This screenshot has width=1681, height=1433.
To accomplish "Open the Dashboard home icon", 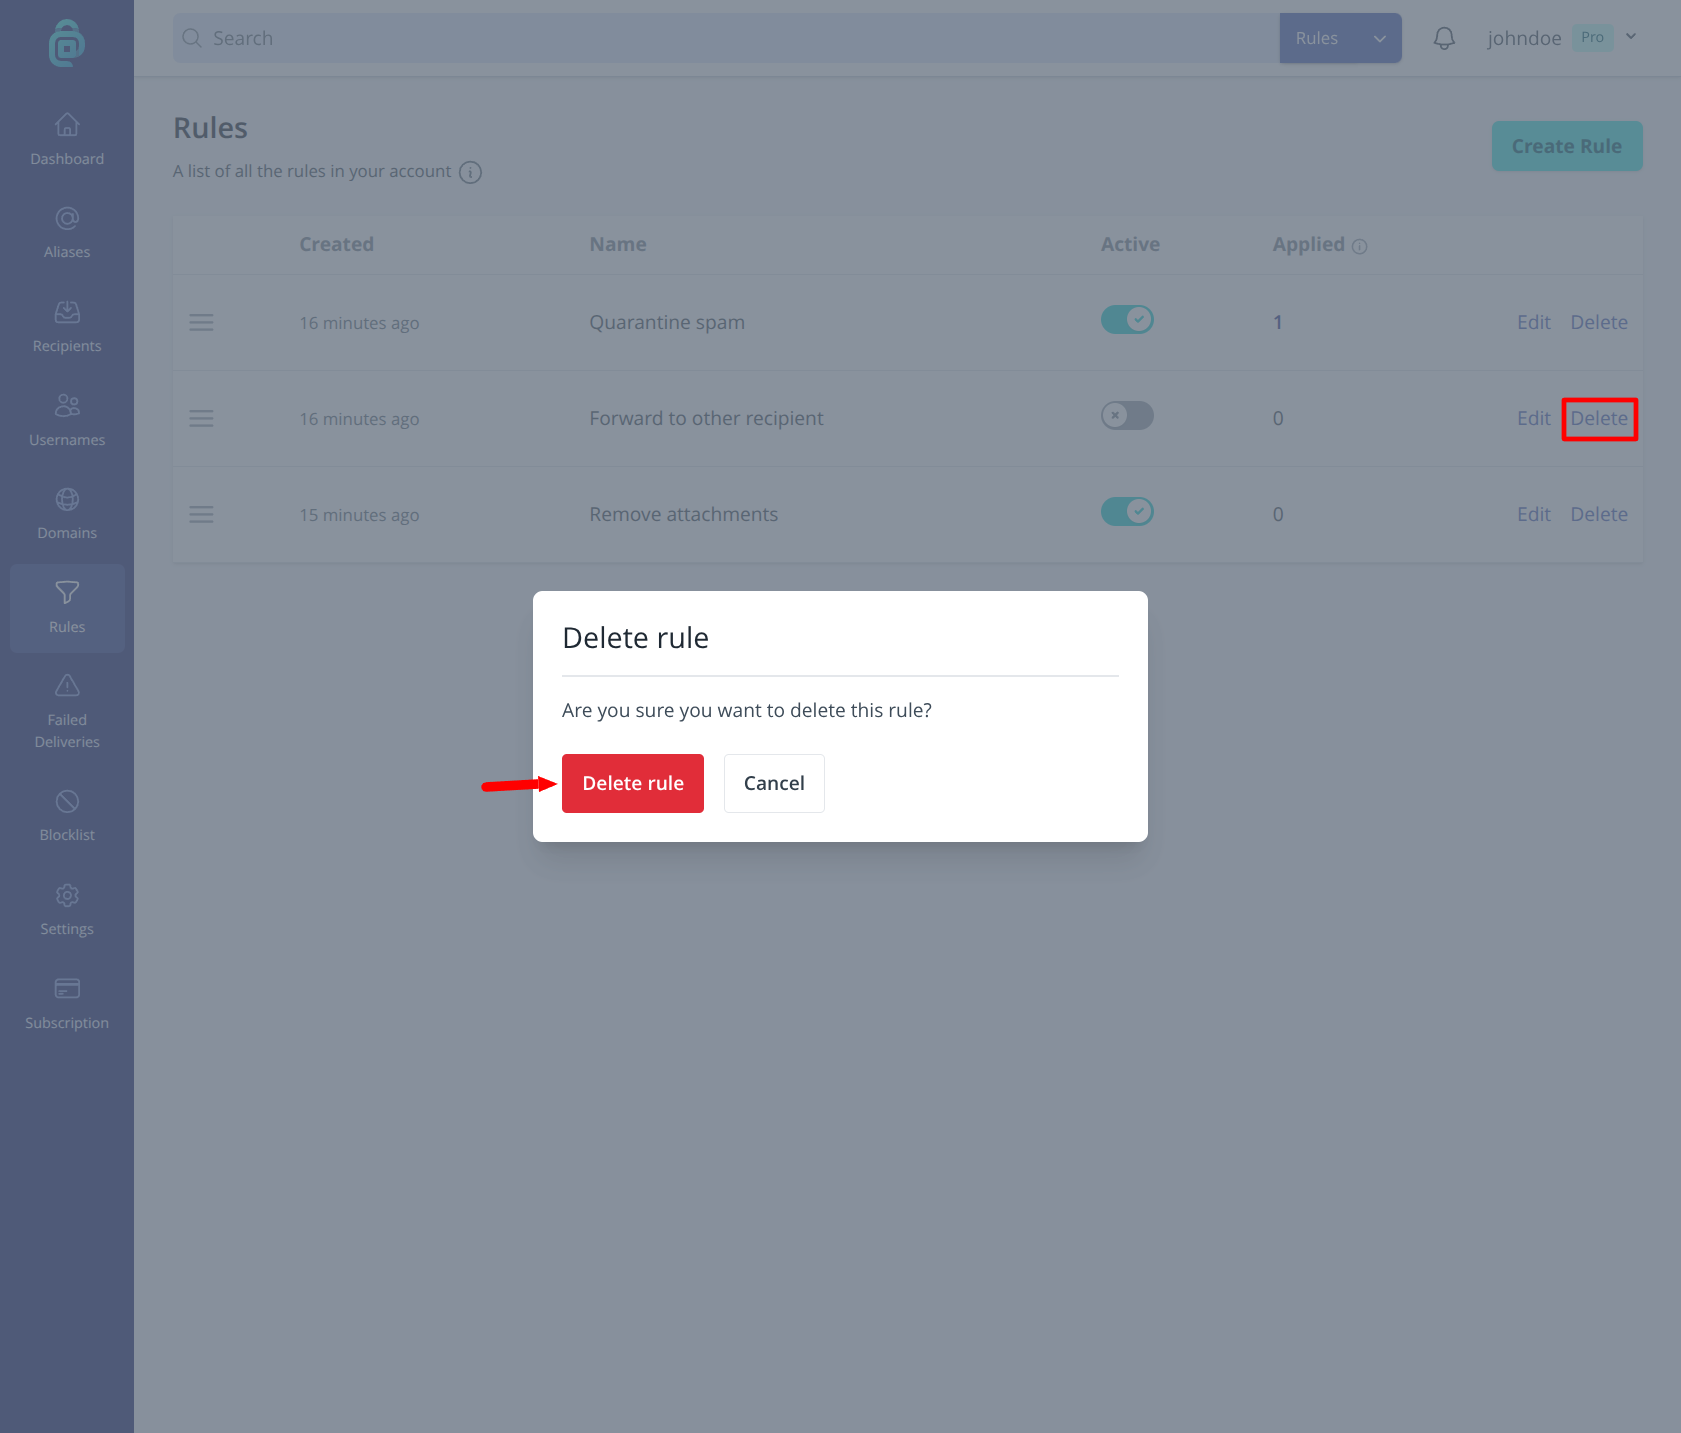I will click(67, 125).
